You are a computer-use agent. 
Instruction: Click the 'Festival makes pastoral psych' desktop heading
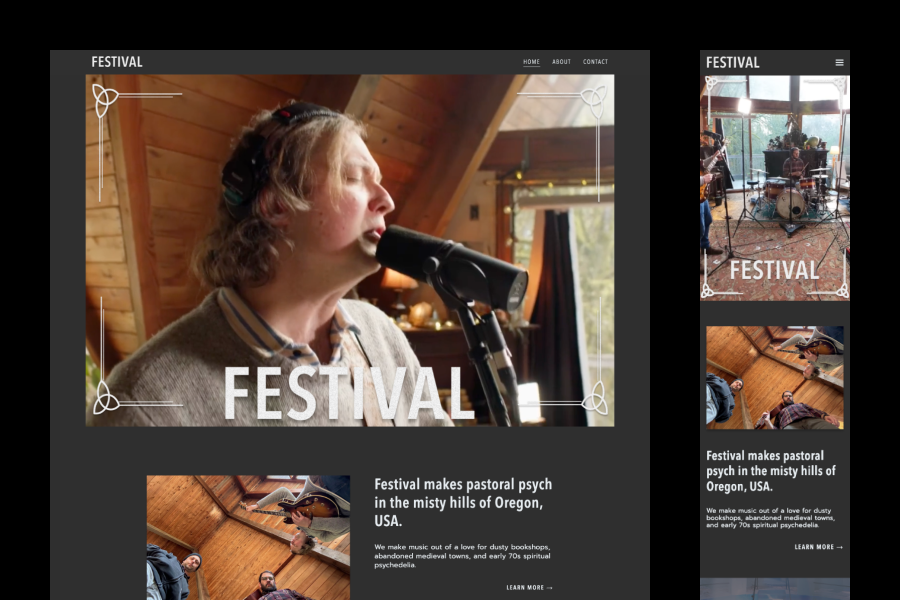click(463, 502)
